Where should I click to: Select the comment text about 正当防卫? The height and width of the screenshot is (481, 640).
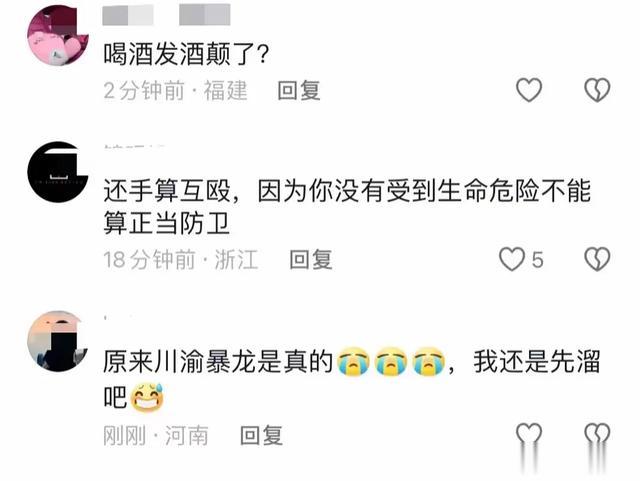click(347, 207)
